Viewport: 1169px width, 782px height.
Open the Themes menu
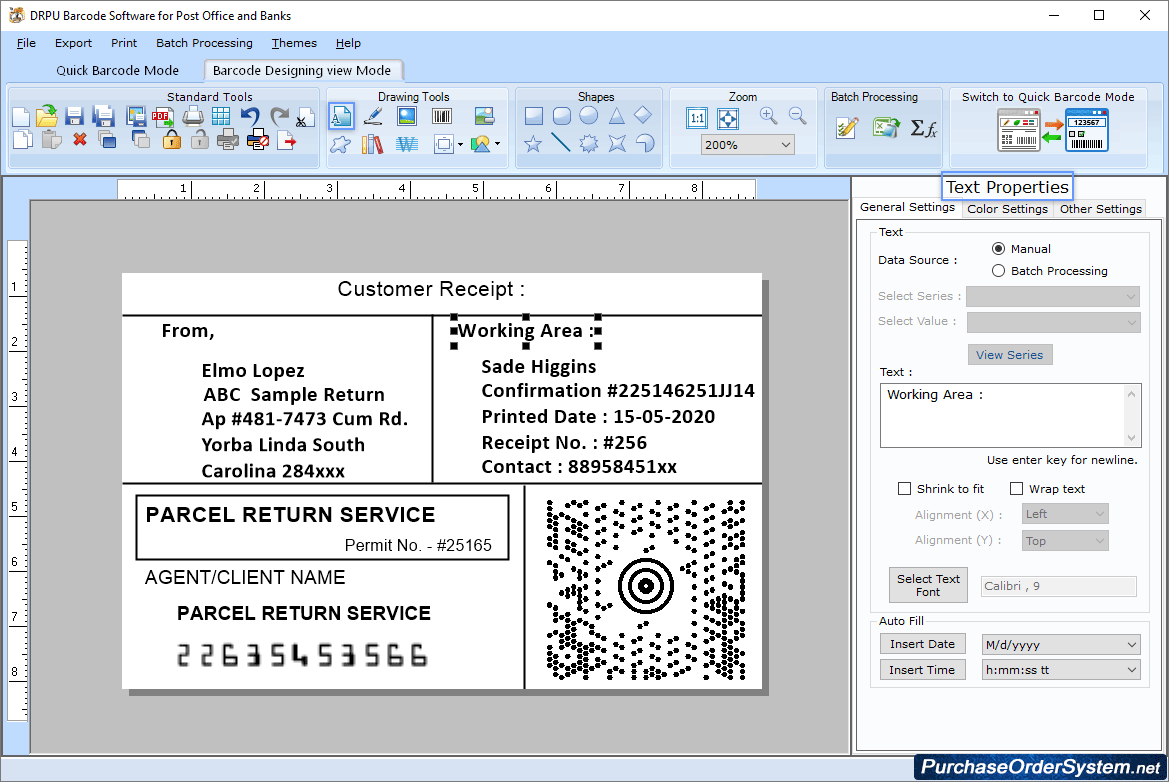(293, 43)
